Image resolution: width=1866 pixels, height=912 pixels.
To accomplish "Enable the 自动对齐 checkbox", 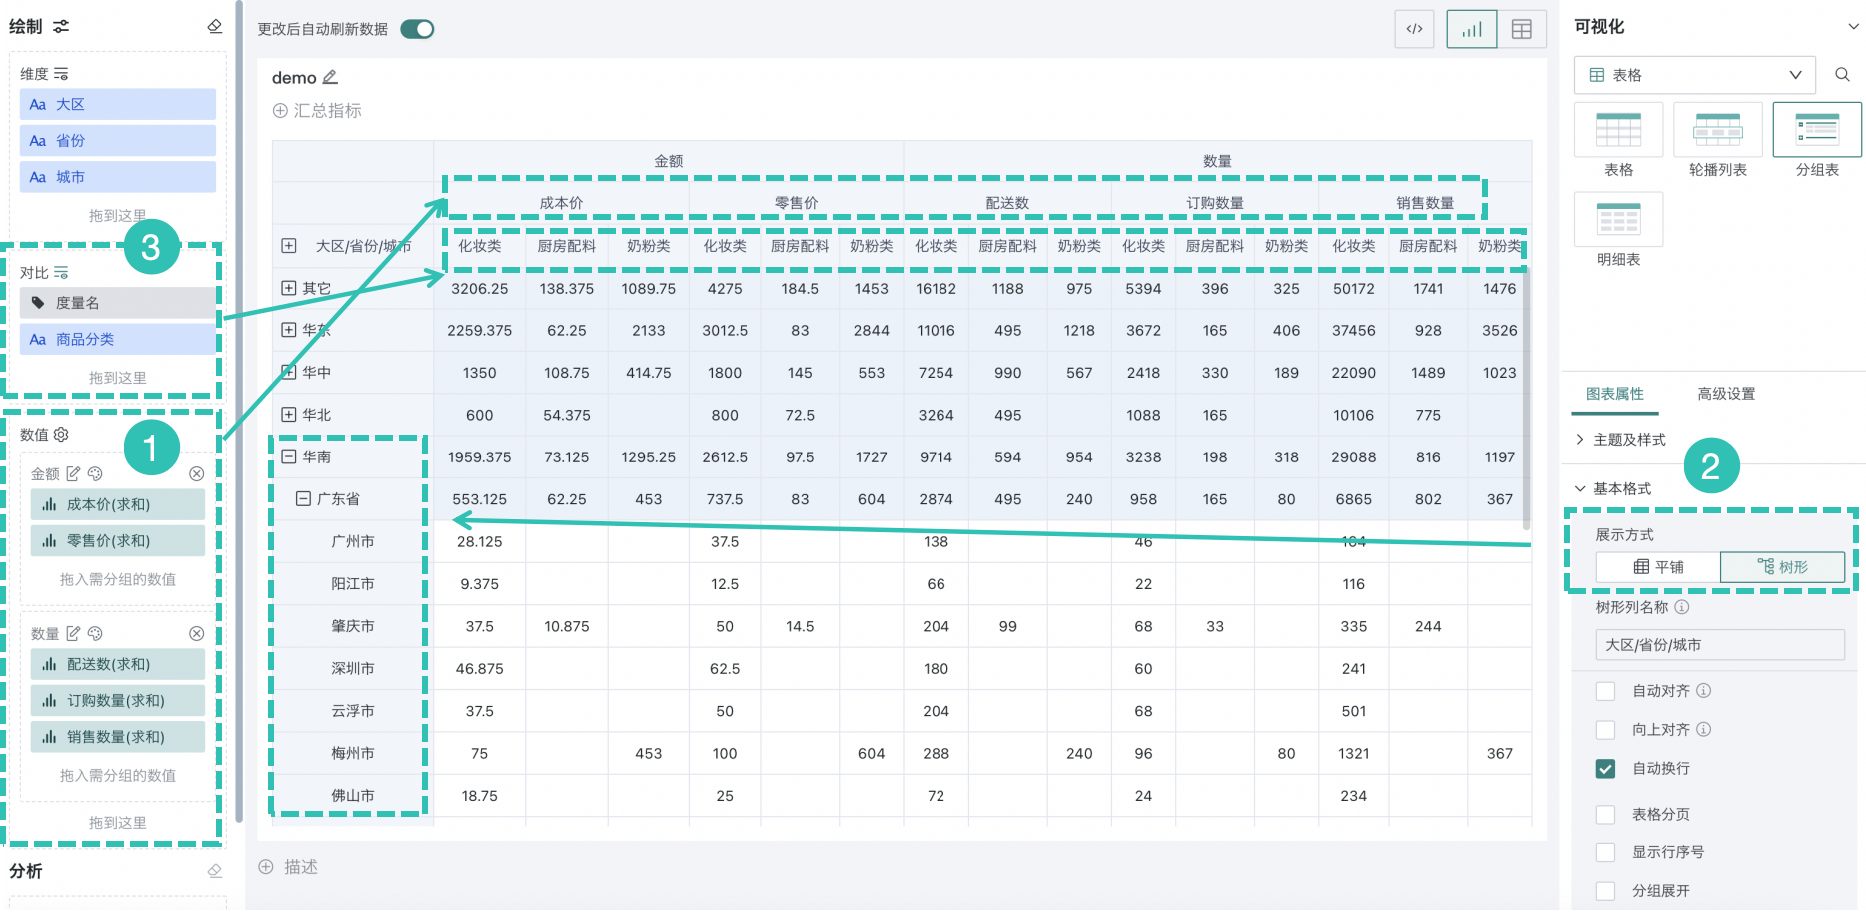I will pos(1606,691).
